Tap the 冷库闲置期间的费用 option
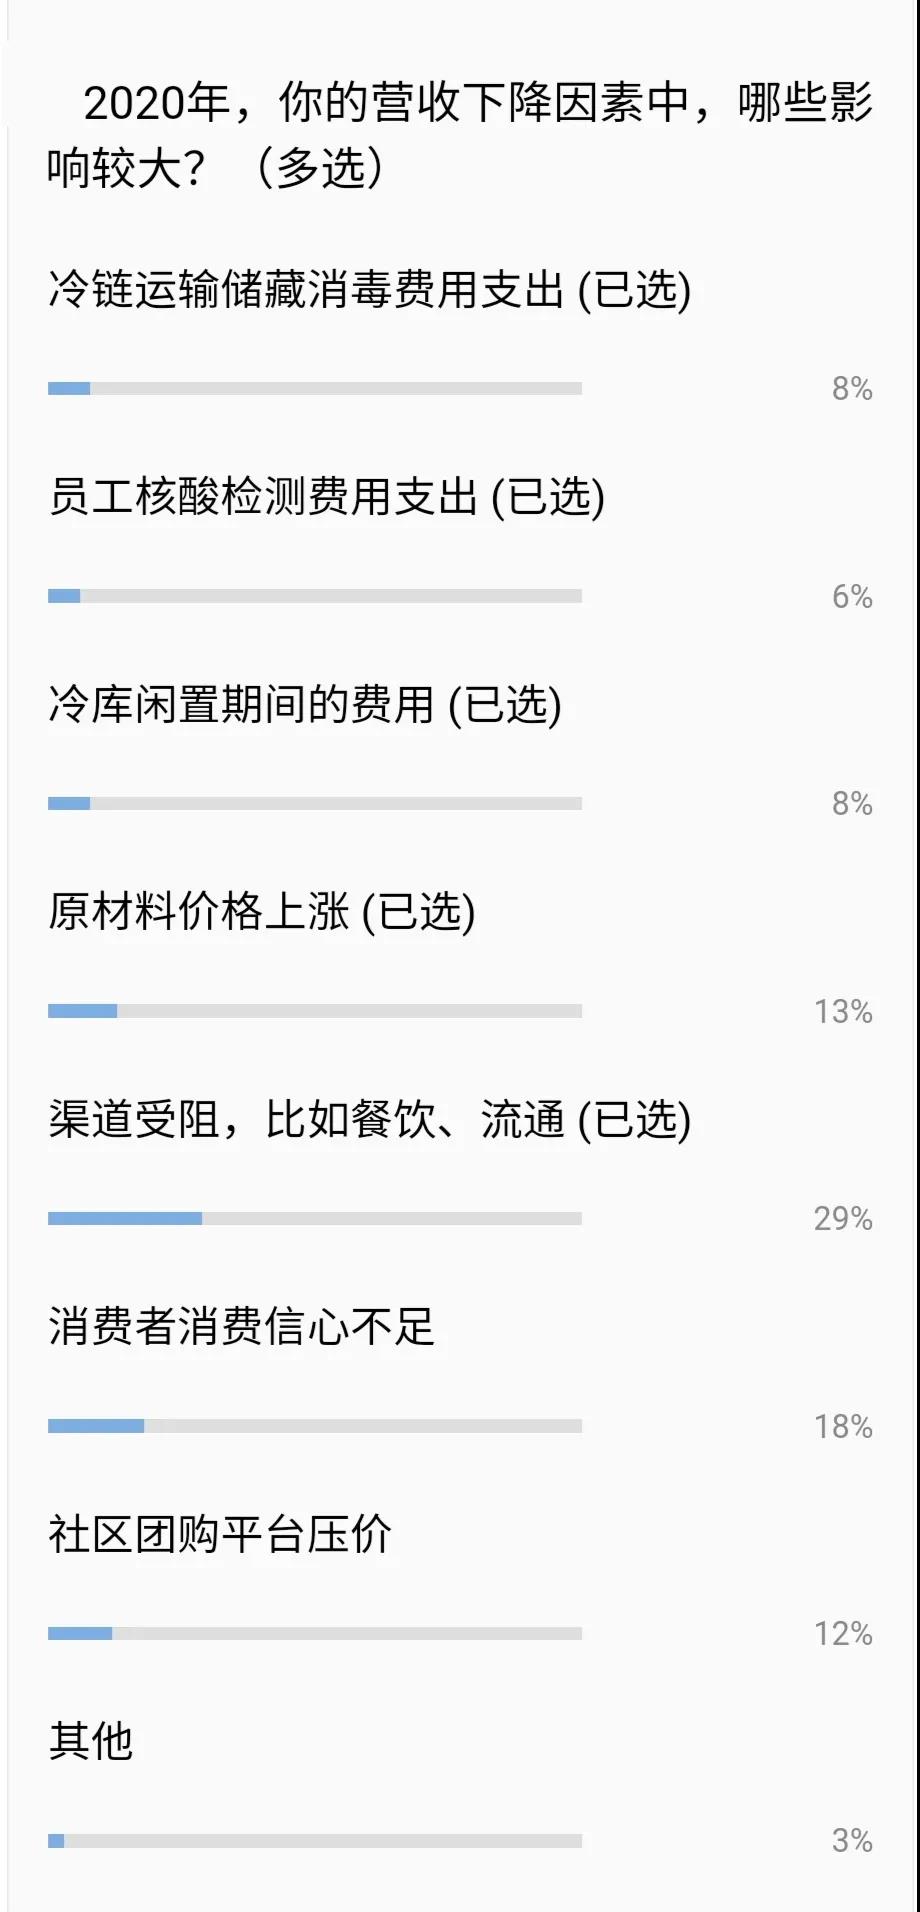Viewport: 920px width, 1912px height. coord(304,705)
